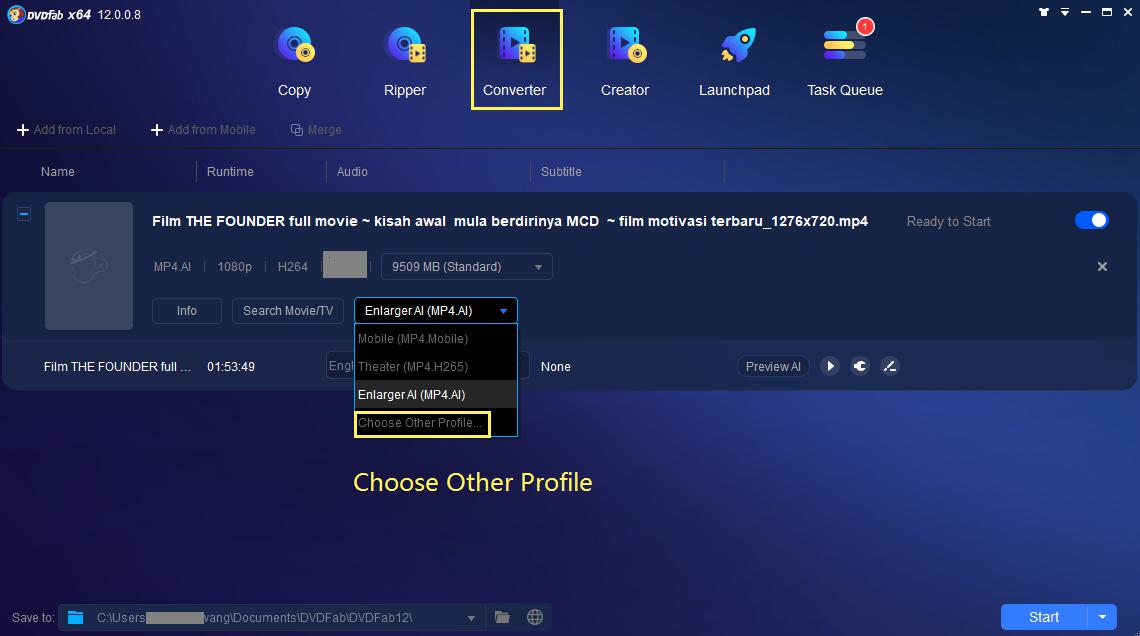Open the Copy module
The width and height of the screenshot is (1140, 636).
pyautogui.click(x=294, y=60)
